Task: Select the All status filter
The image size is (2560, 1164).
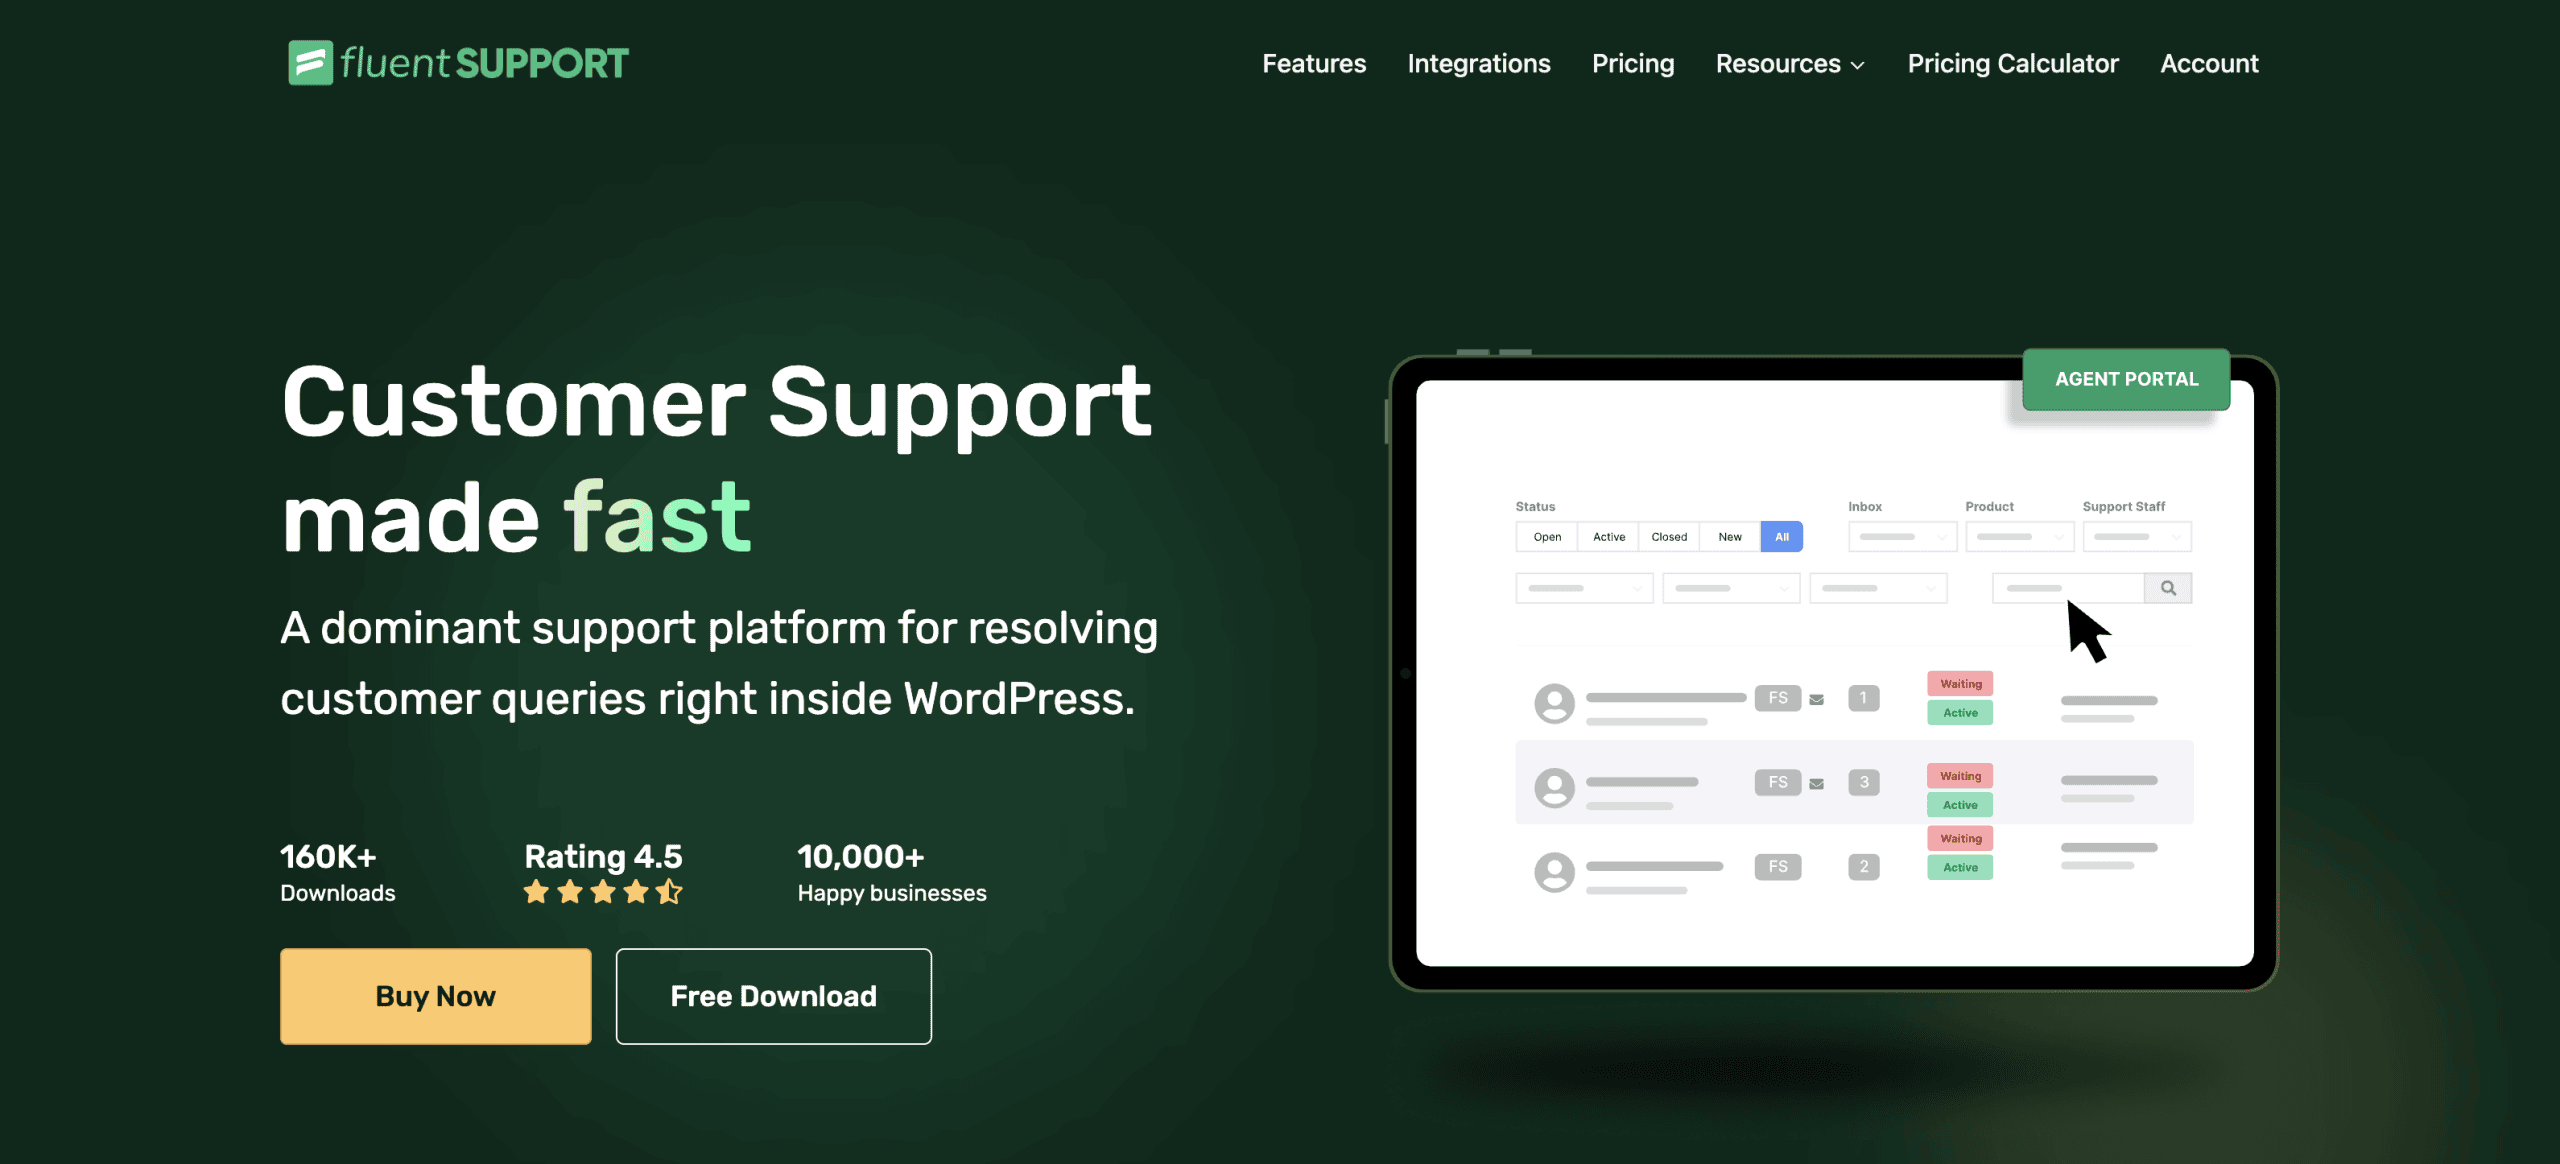Action: (x=1782, y=537)
